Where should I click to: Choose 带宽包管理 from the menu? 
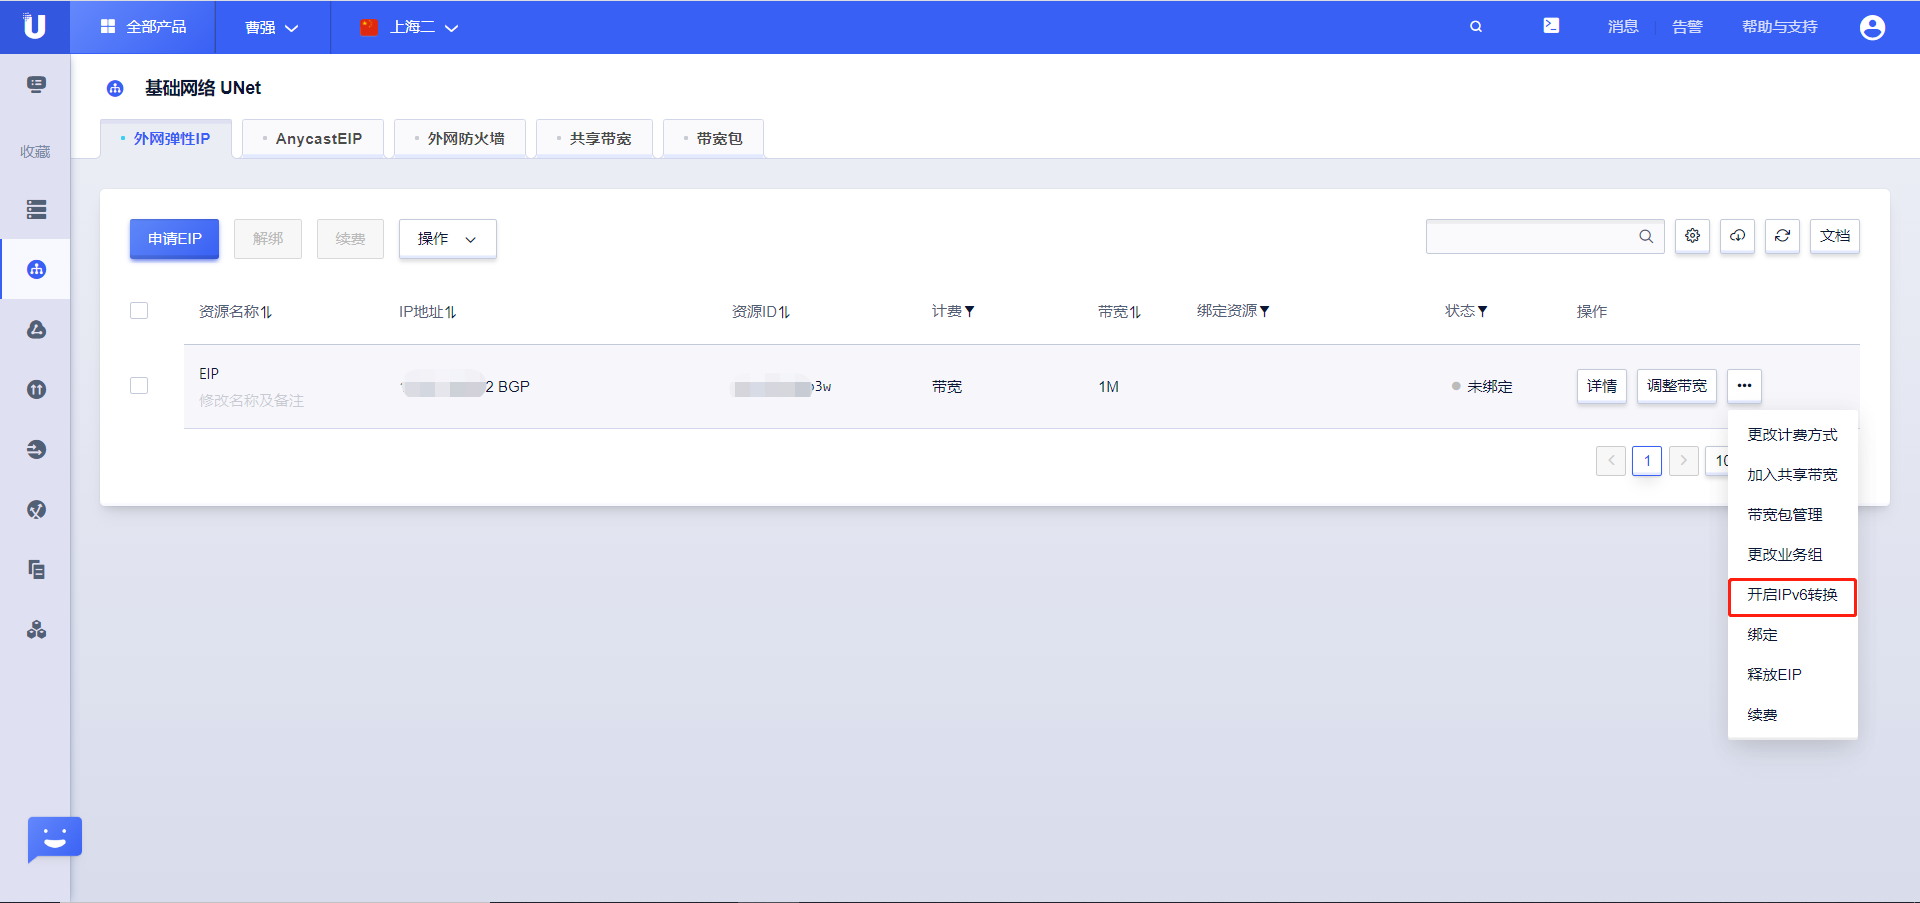click(x=1792, y=515)
